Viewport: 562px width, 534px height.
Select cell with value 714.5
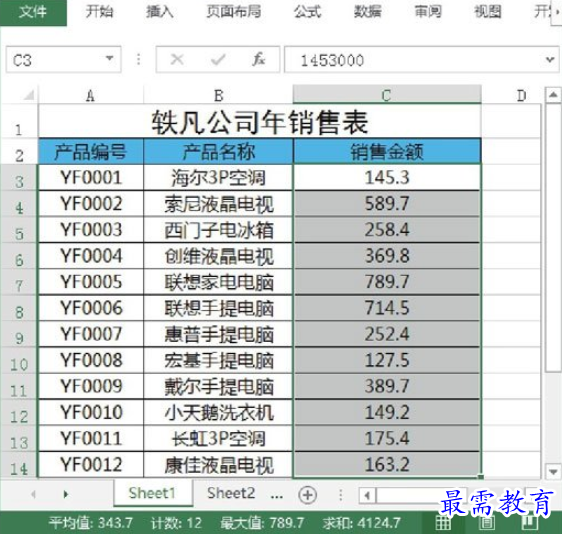click(387, 308)
